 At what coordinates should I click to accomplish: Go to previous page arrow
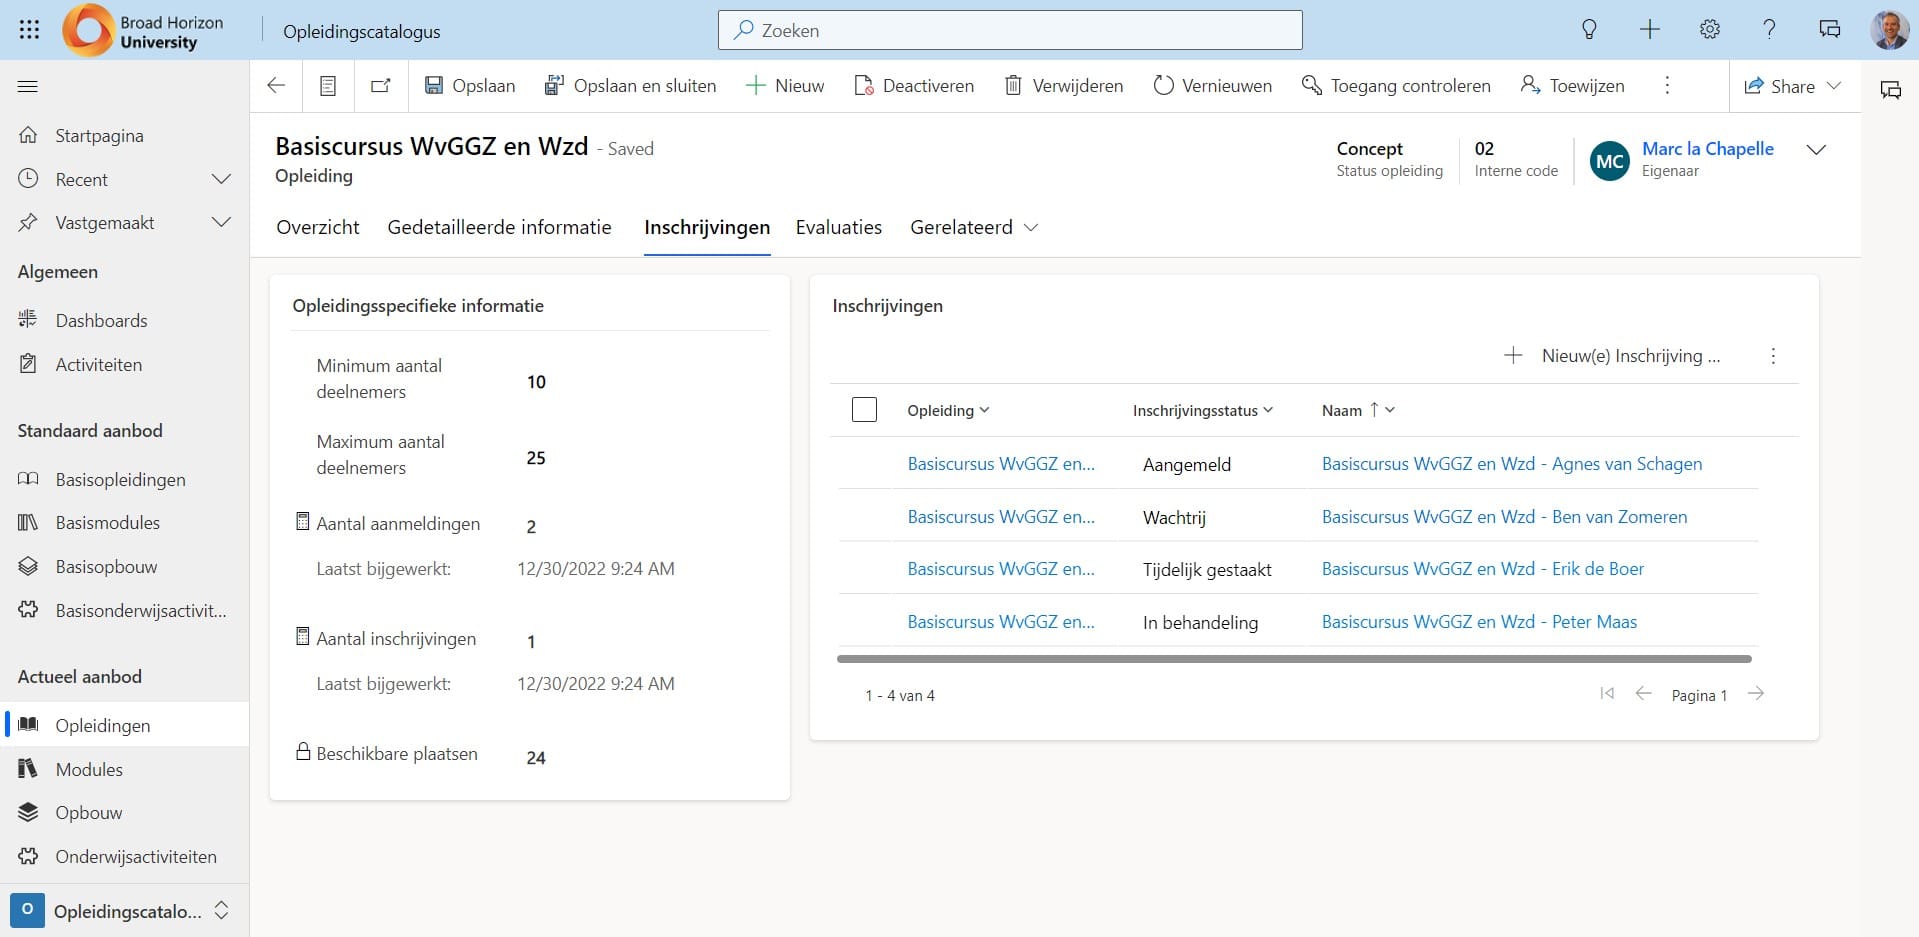point(1643,694)
